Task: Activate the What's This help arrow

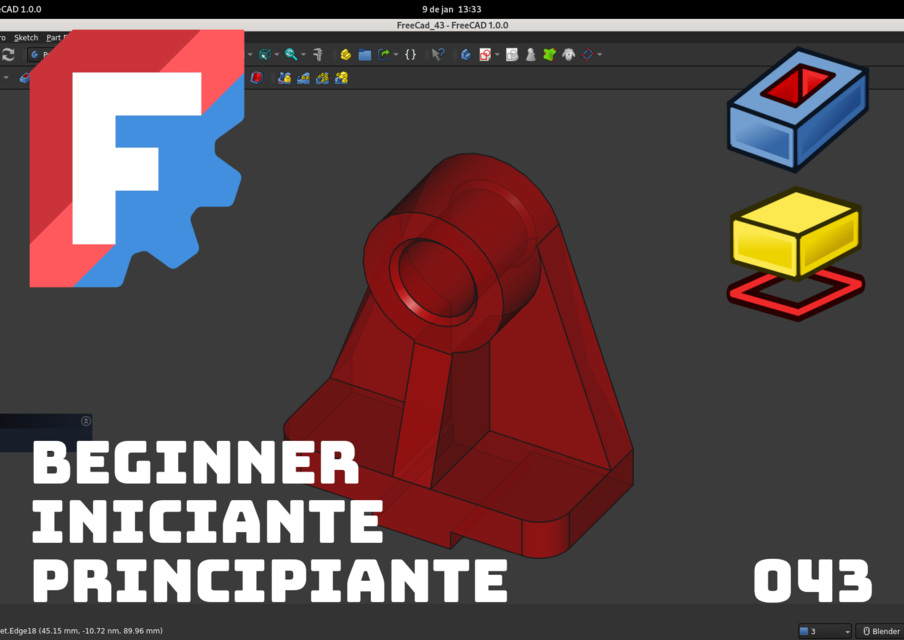Action: coord(437,53)
